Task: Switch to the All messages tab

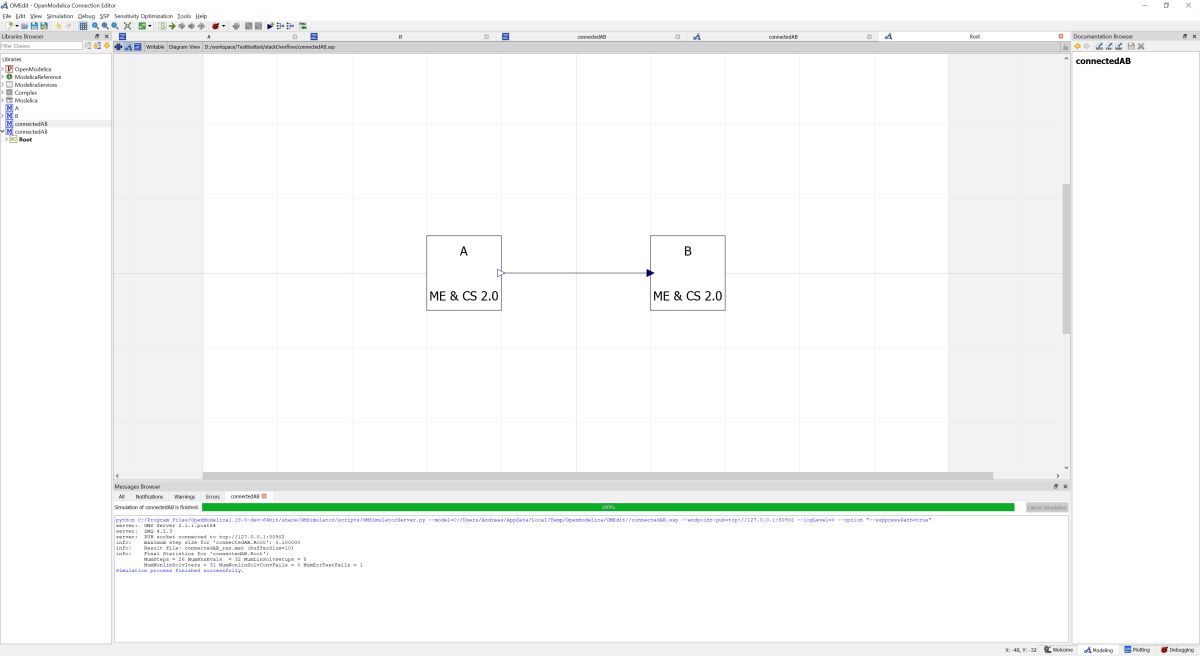Action: pos(122,496)
